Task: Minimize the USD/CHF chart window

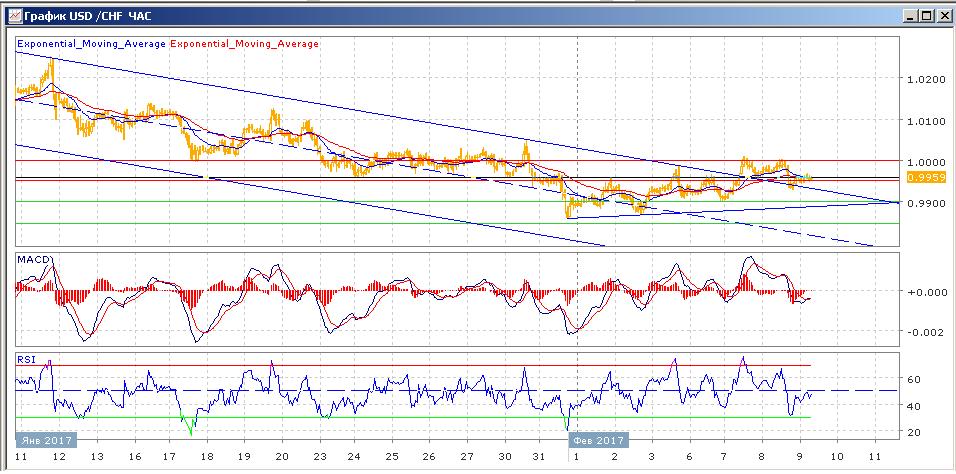Action: click(x=911, y=15)
